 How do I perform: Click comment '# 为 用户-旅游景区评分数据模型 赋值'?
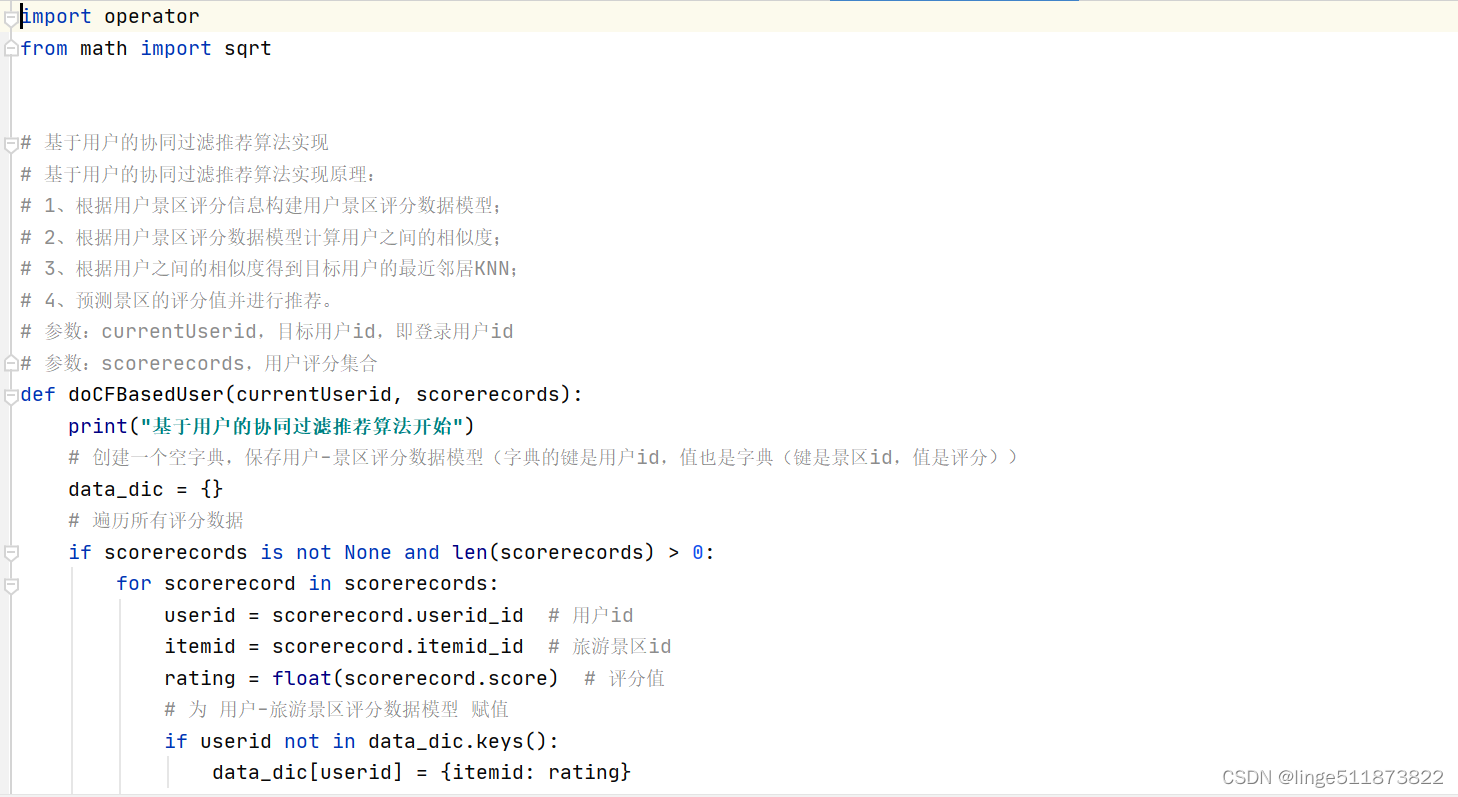click(x=337, y=710)
